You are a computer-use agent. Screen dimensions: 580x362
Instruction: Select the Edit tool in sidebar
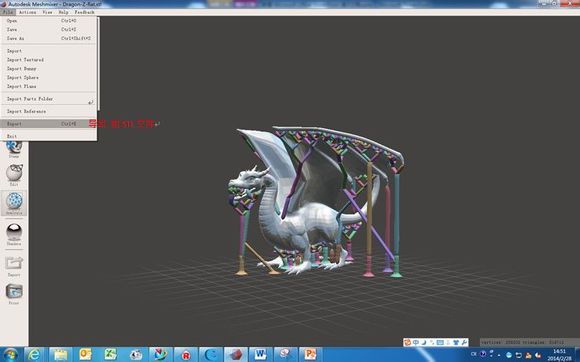coord(14,173)
